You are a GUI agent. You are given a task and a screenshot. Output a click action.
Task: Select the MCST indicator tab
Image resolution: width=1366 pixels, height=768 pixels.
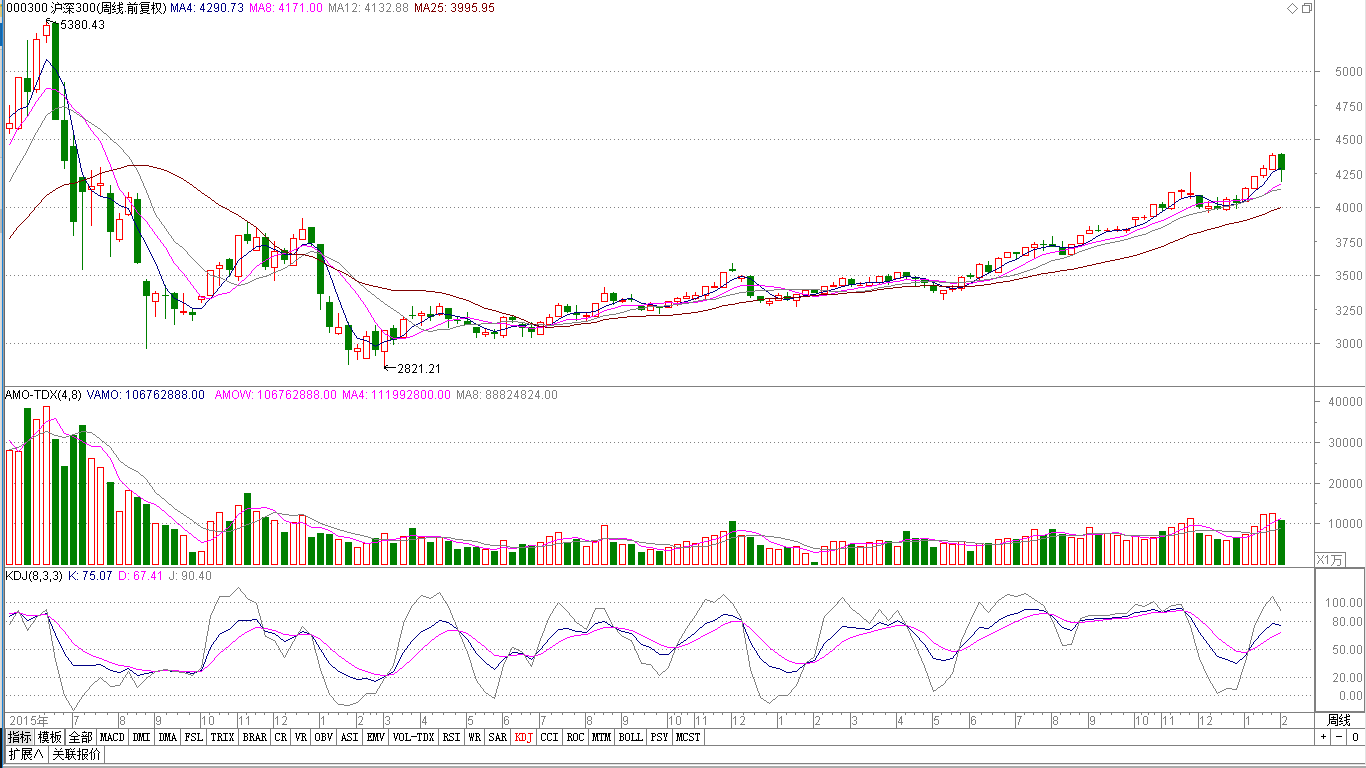[x=688, y=737]
